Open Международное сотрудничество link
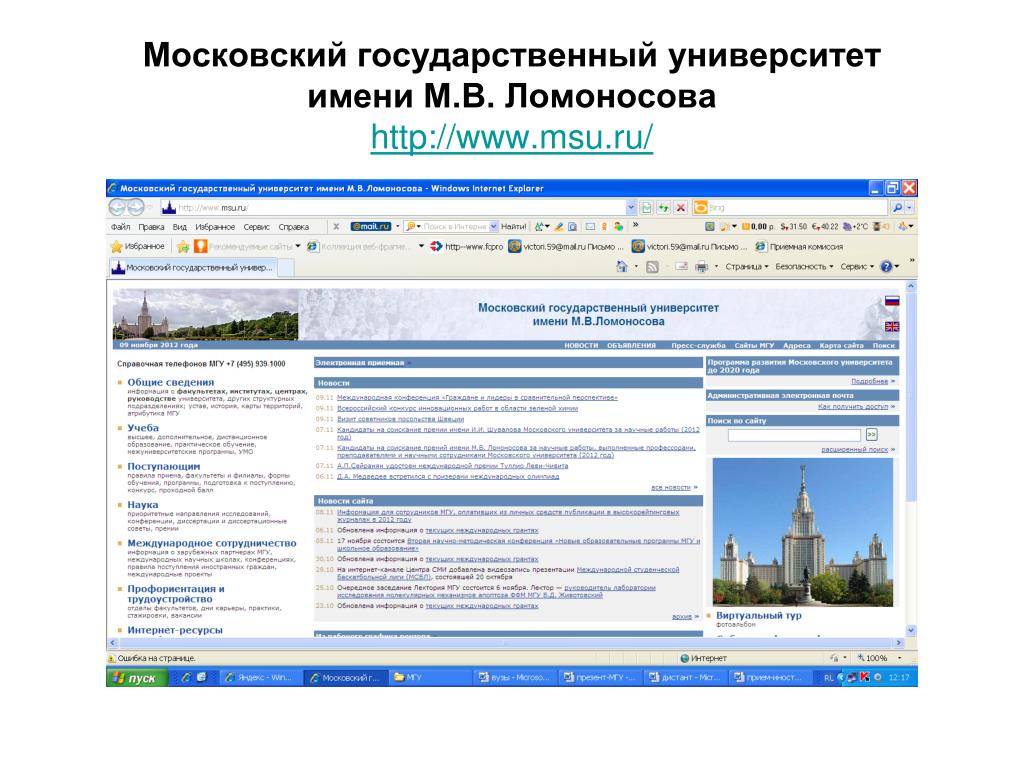 [x=212, y=543]
